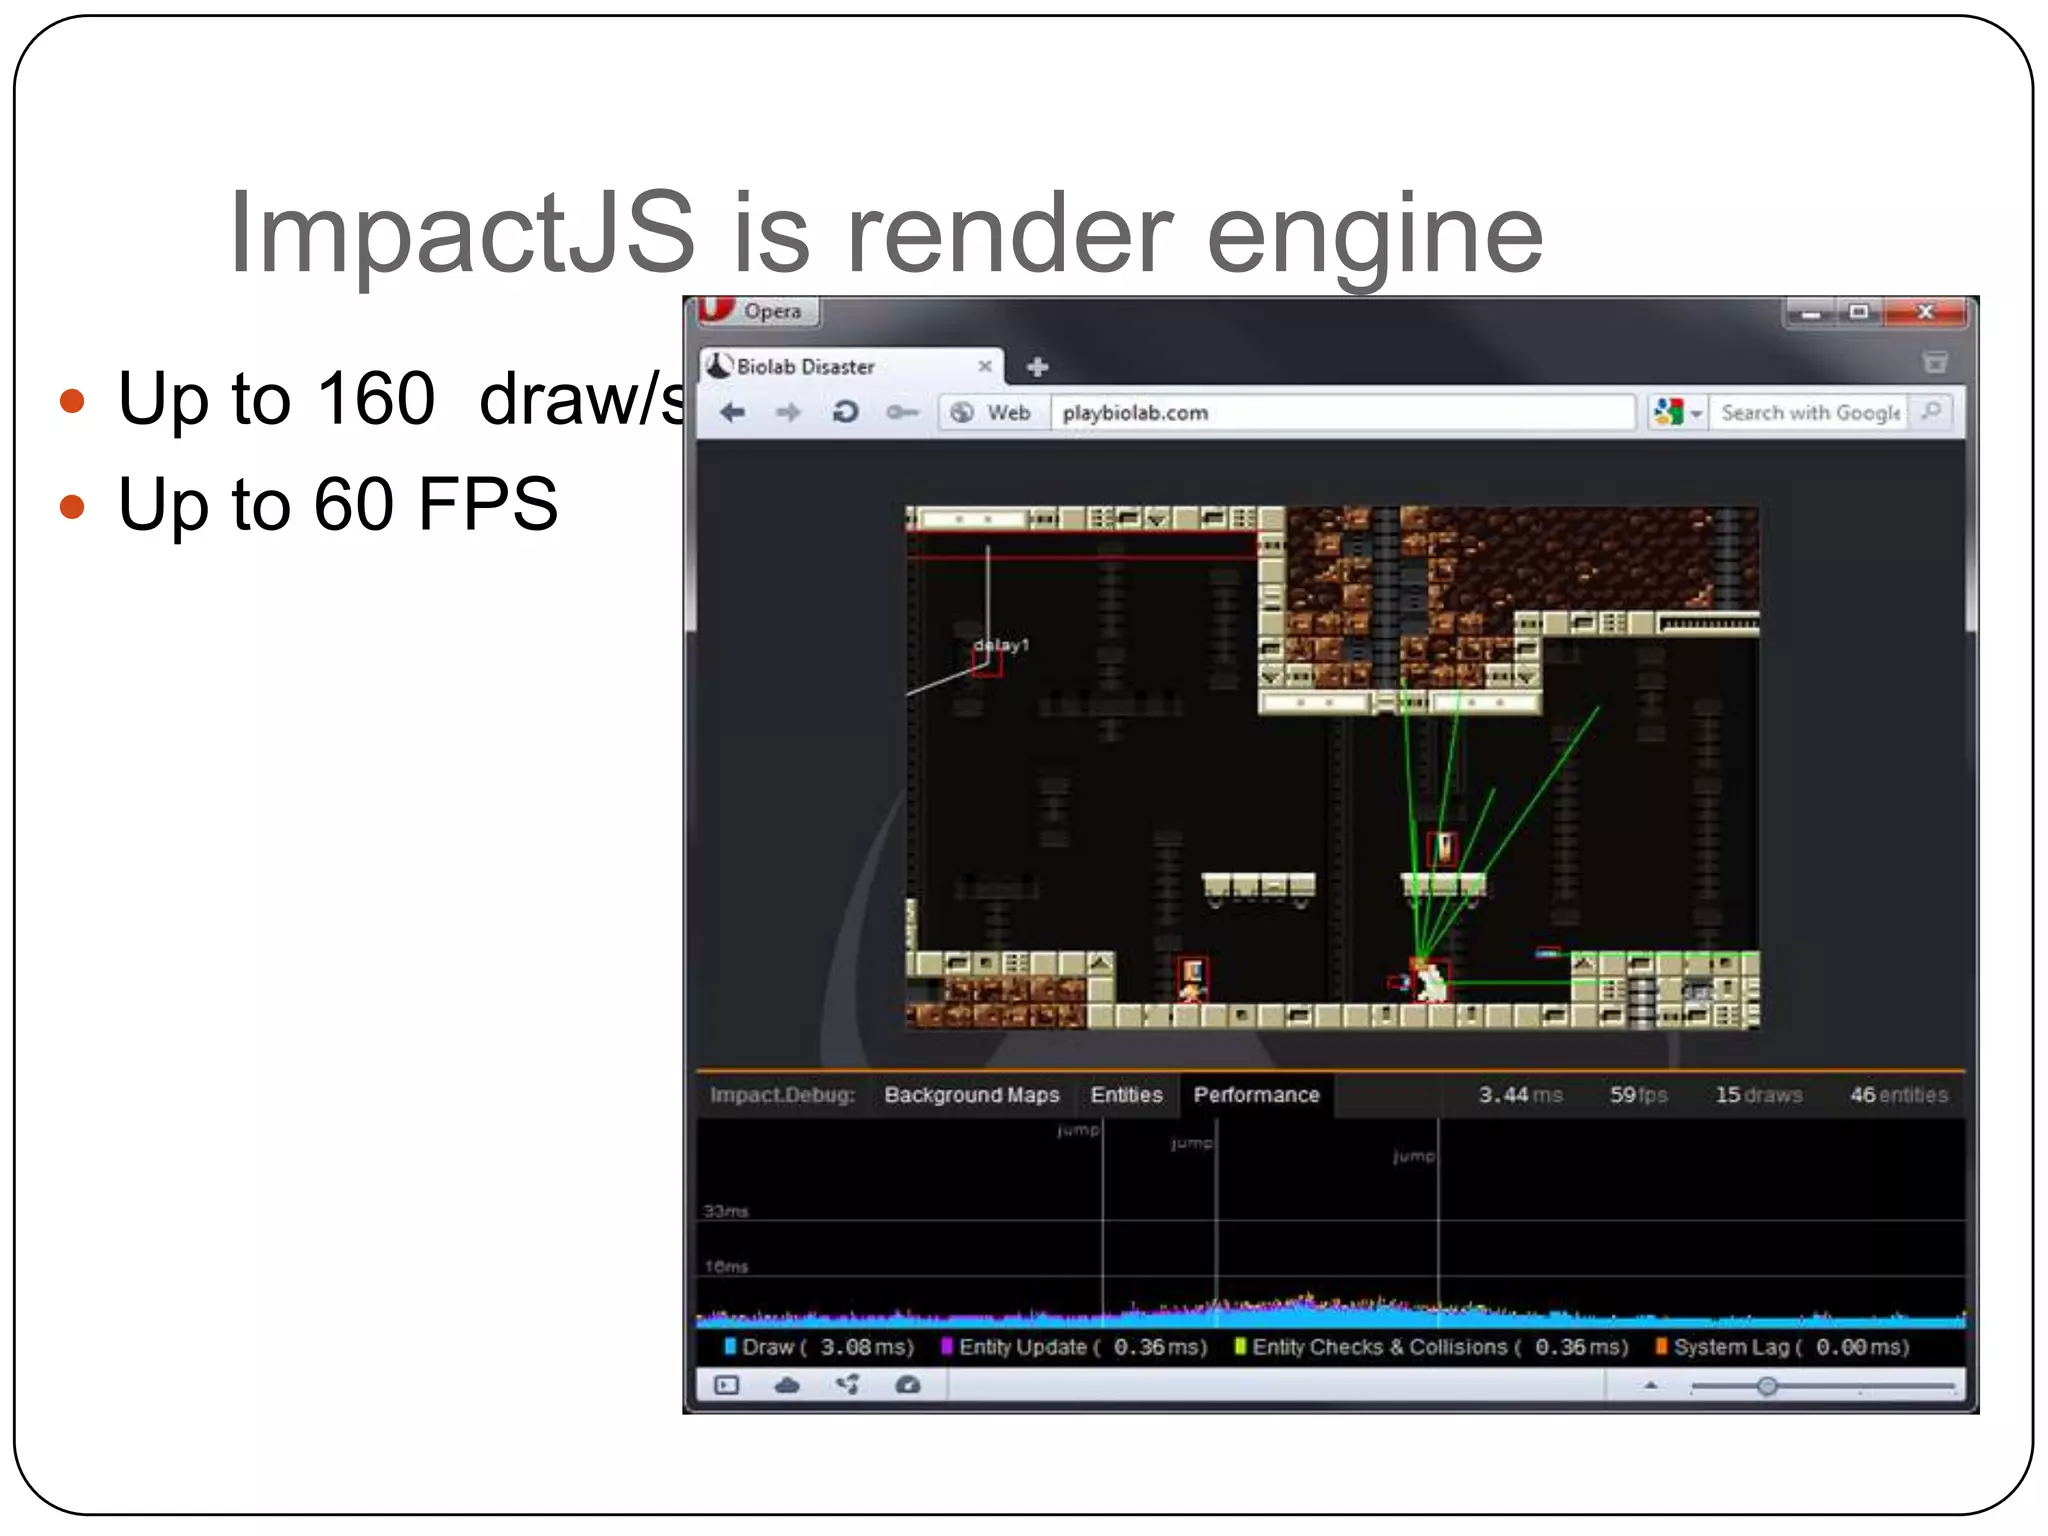The height and width of the screenshot is (1536, 2048).
Task: Select the Performance debug tab
Action: (x=1257, y=1095)
